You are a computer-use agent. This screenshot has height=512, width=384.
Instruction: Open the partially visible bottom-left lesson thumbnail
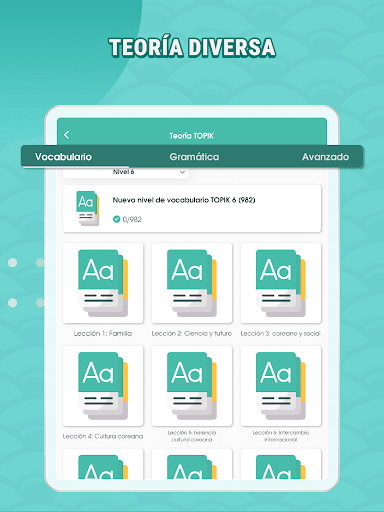click(103, 464)
